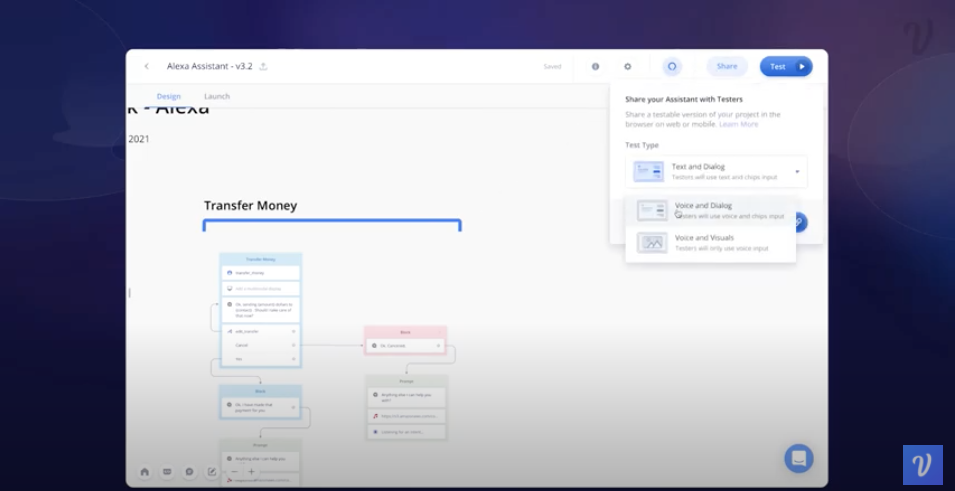The width and height of the screenshot is (955, 491).
Task: Click the audio URL step in right Prompt block
Action: tap(406, 416)
